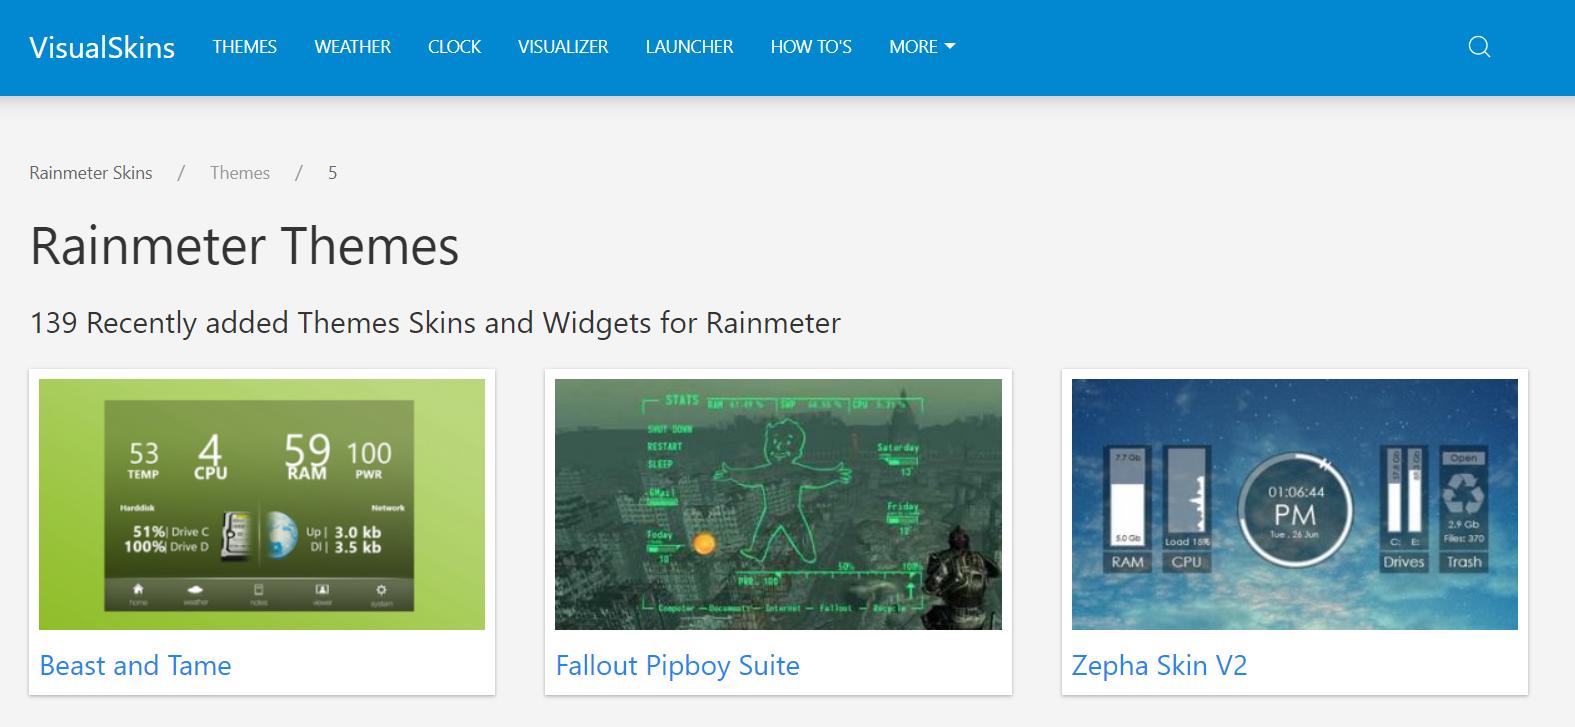1575x727 pixels.
Task: Open the HOW TO'S page
Action: [811, 47]
